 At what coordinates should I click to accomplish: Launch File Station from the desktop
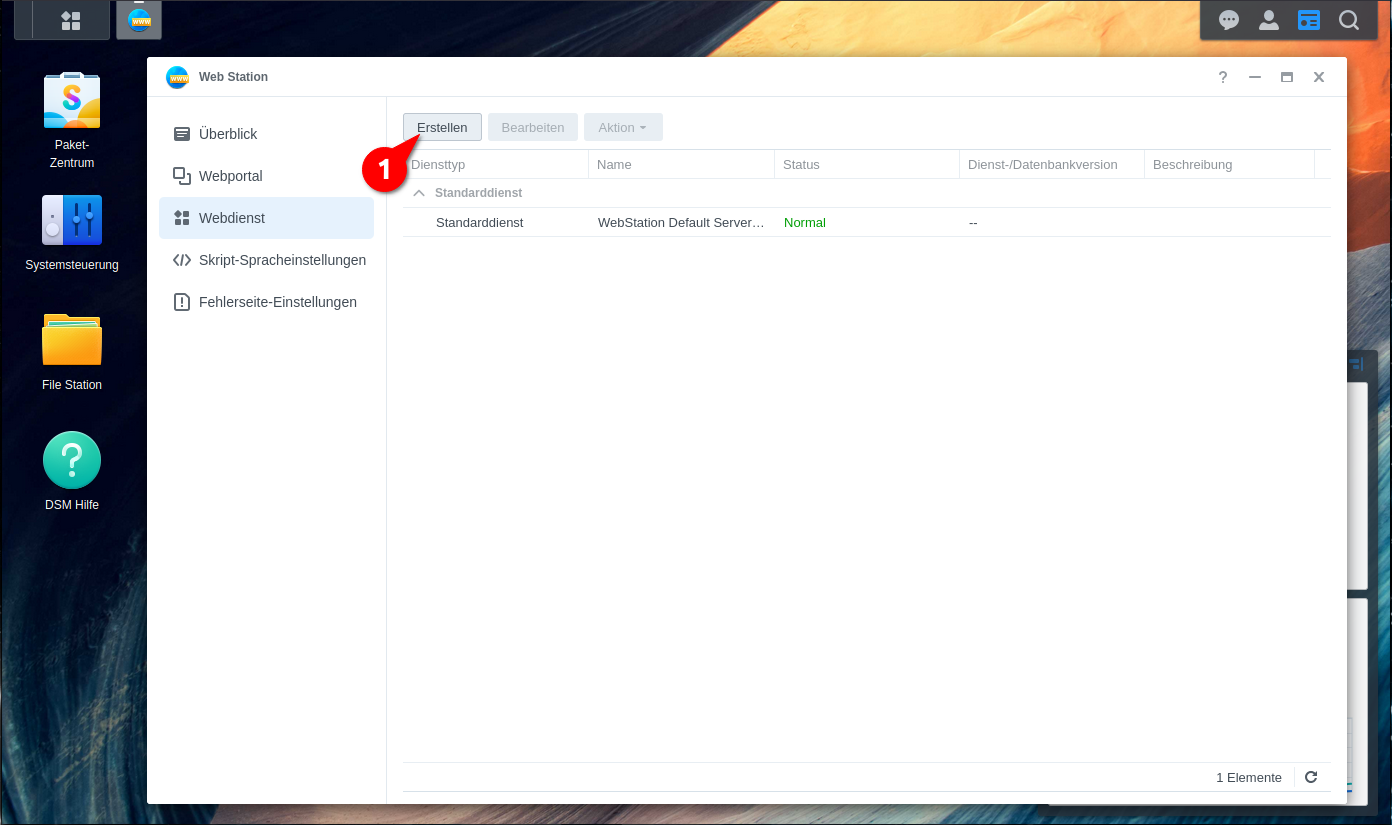click(71, 340)
